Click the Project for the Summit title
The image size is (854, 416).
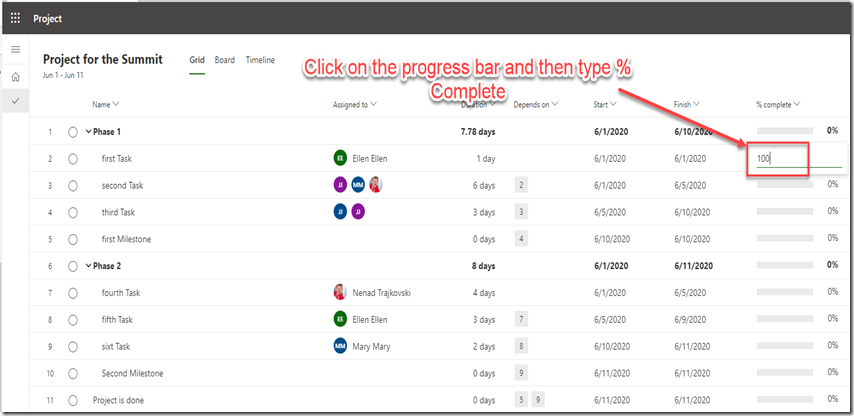(103, 59)
